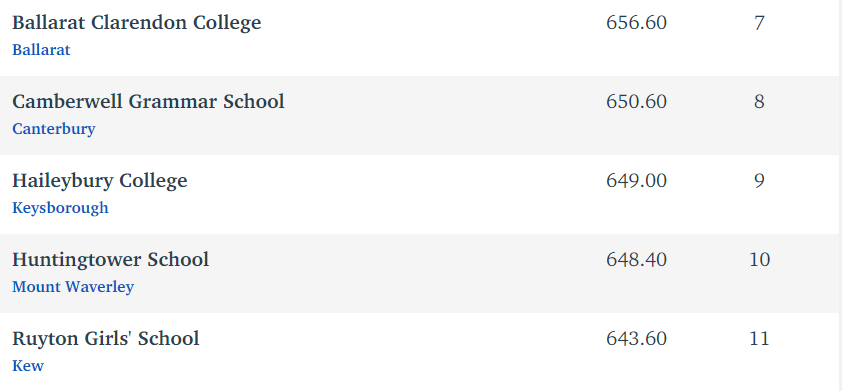This screenshot has width=842, height=391.
Task: Open the Keysborough suburb link
Action: click(60, 208)
